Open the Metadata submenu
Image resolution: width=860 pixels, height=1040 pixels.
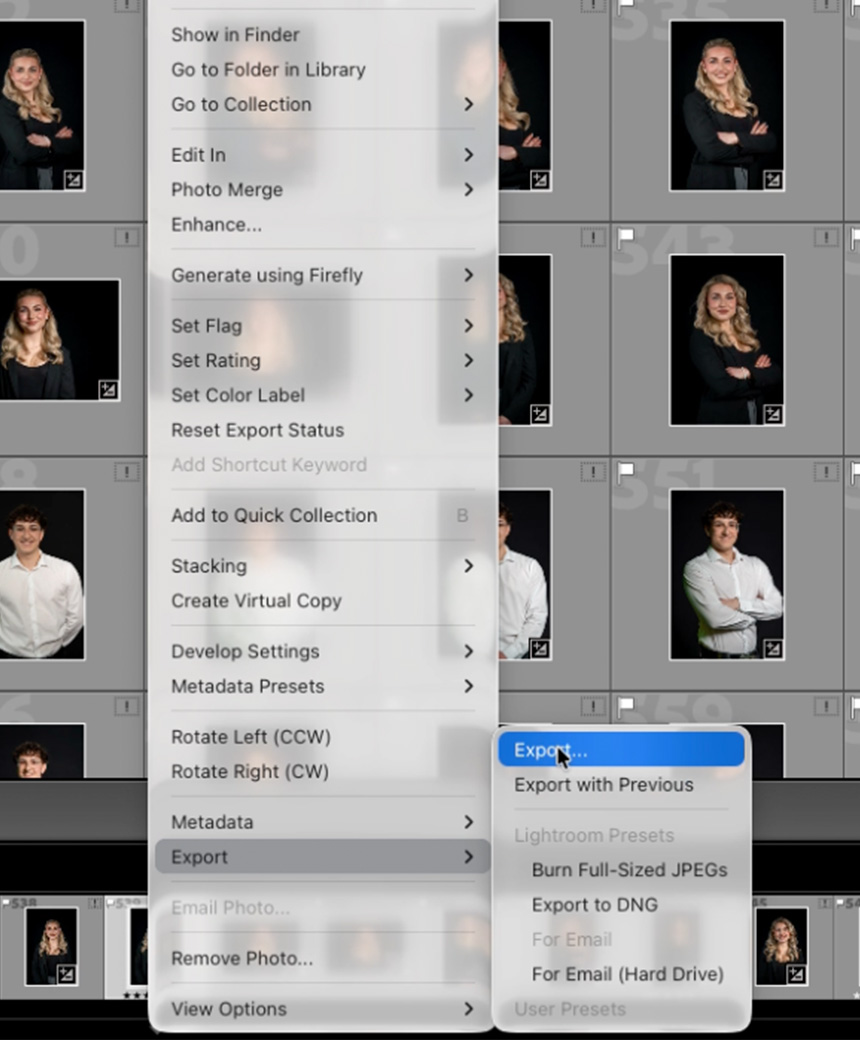tap(323, 822)
